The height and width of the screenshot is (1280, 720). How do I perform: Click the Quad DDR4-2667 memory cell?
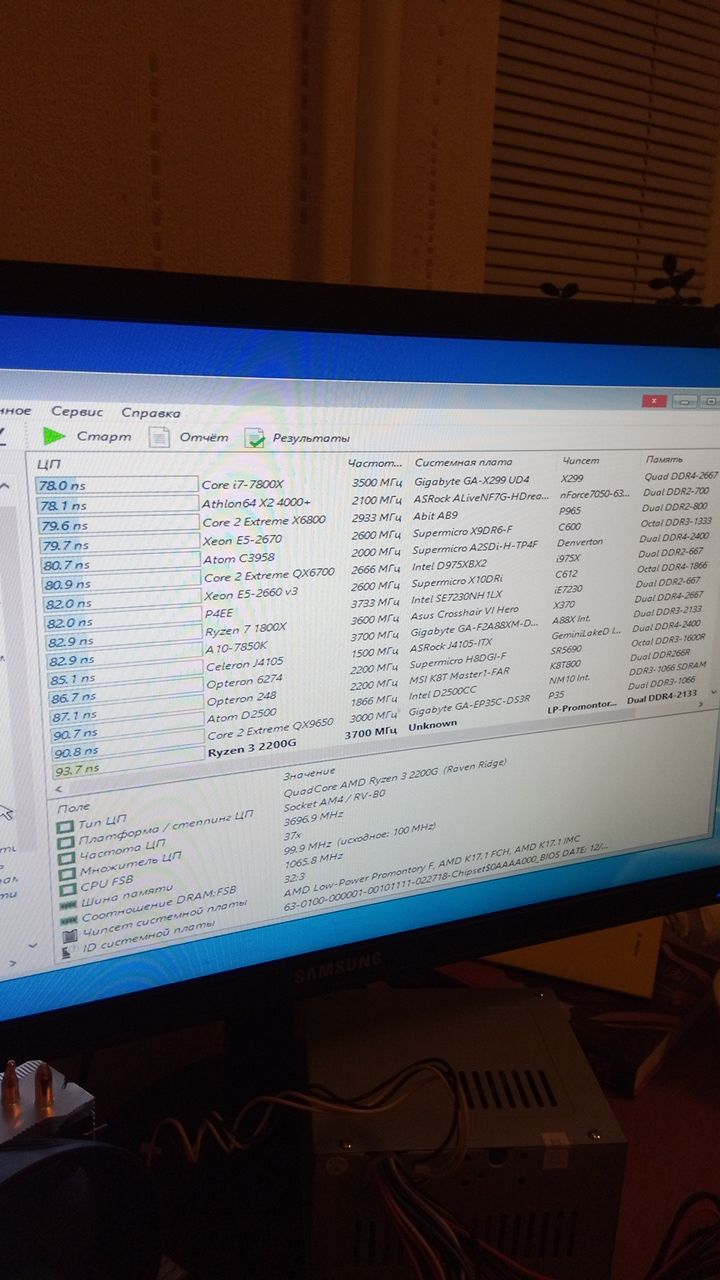[680, 476]
